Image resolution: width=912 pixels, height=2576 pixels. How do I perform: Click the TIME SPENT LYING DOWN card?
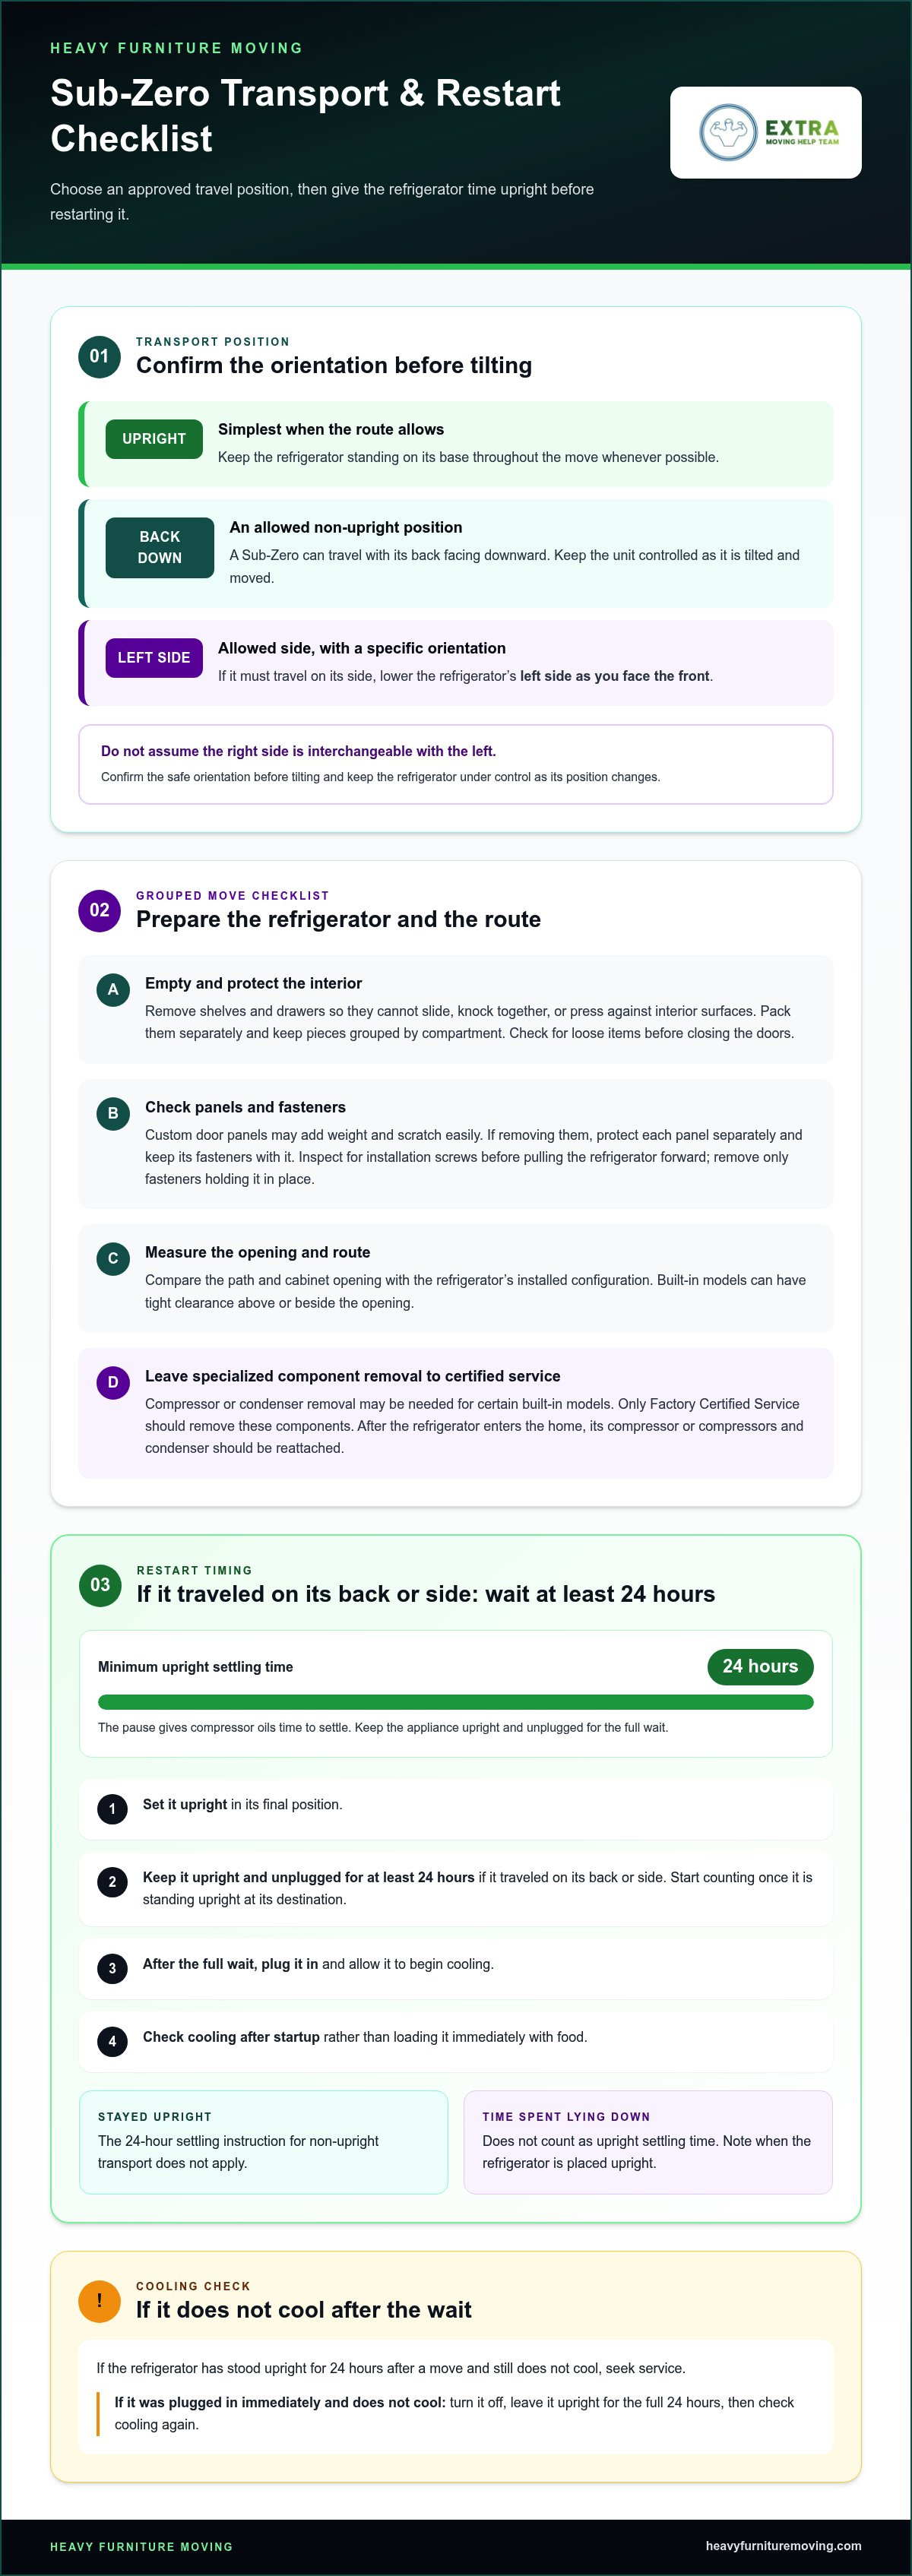pyautogui.click(x=648, y=2142)
